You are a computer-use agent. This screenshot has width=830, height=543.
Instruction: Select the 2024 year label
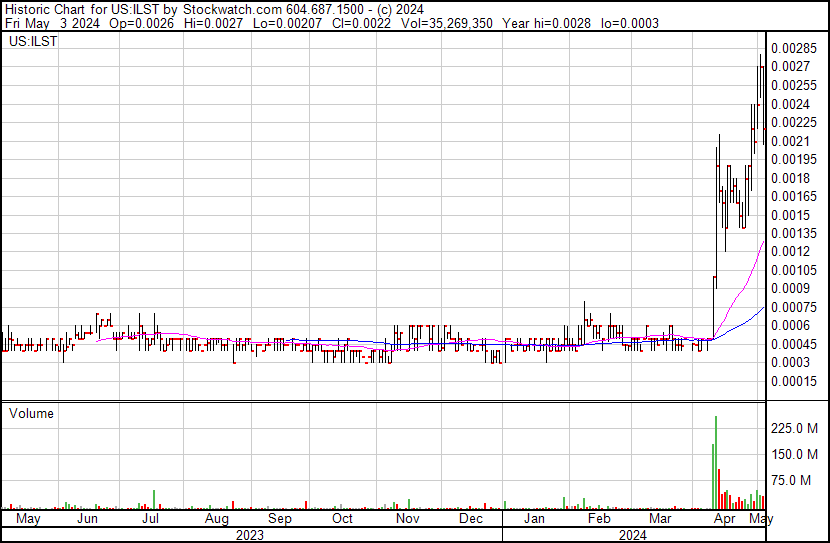(x=633, y=535)
